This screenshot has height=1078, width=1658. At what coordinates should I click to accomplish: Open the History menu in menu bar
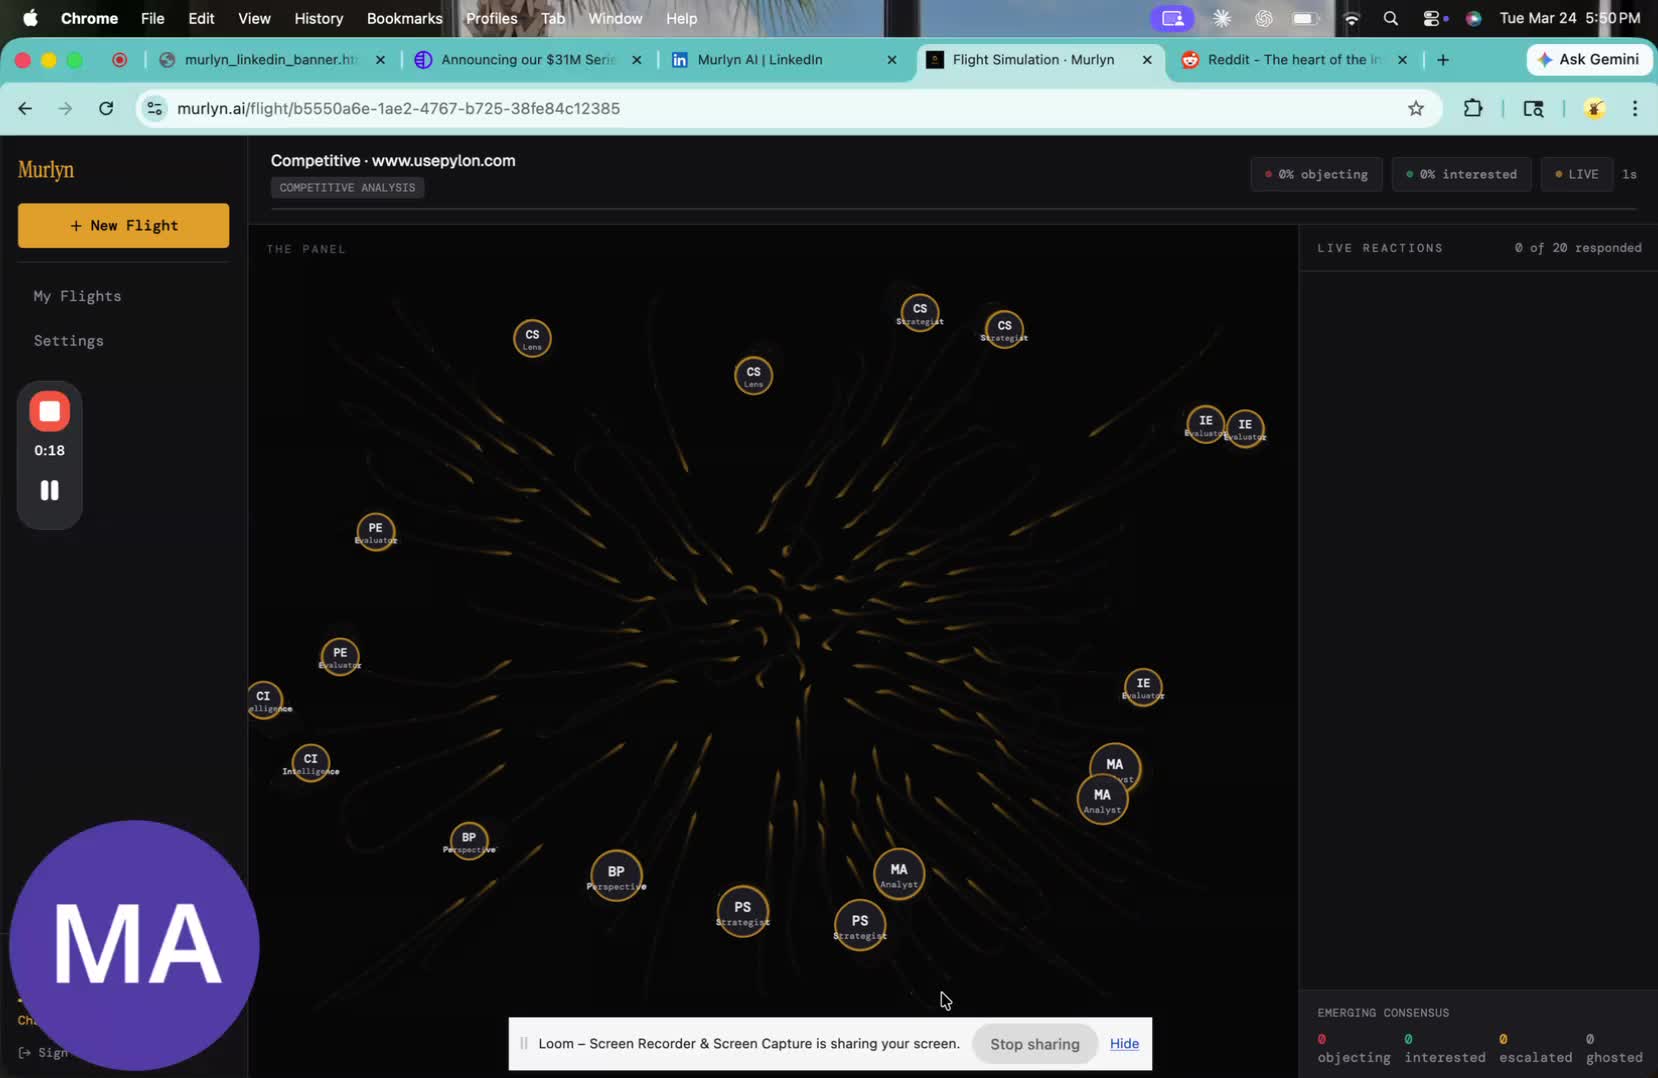pos(318,18)
